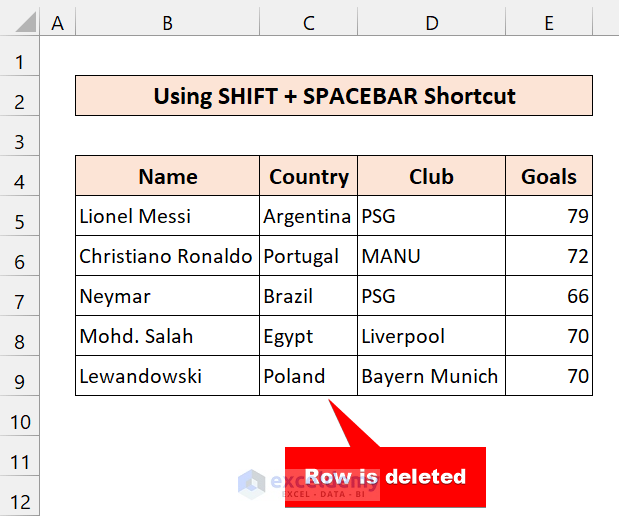This screenshot has width=619, height=516.
Task: Select column E header
Action: coord(549,23)
